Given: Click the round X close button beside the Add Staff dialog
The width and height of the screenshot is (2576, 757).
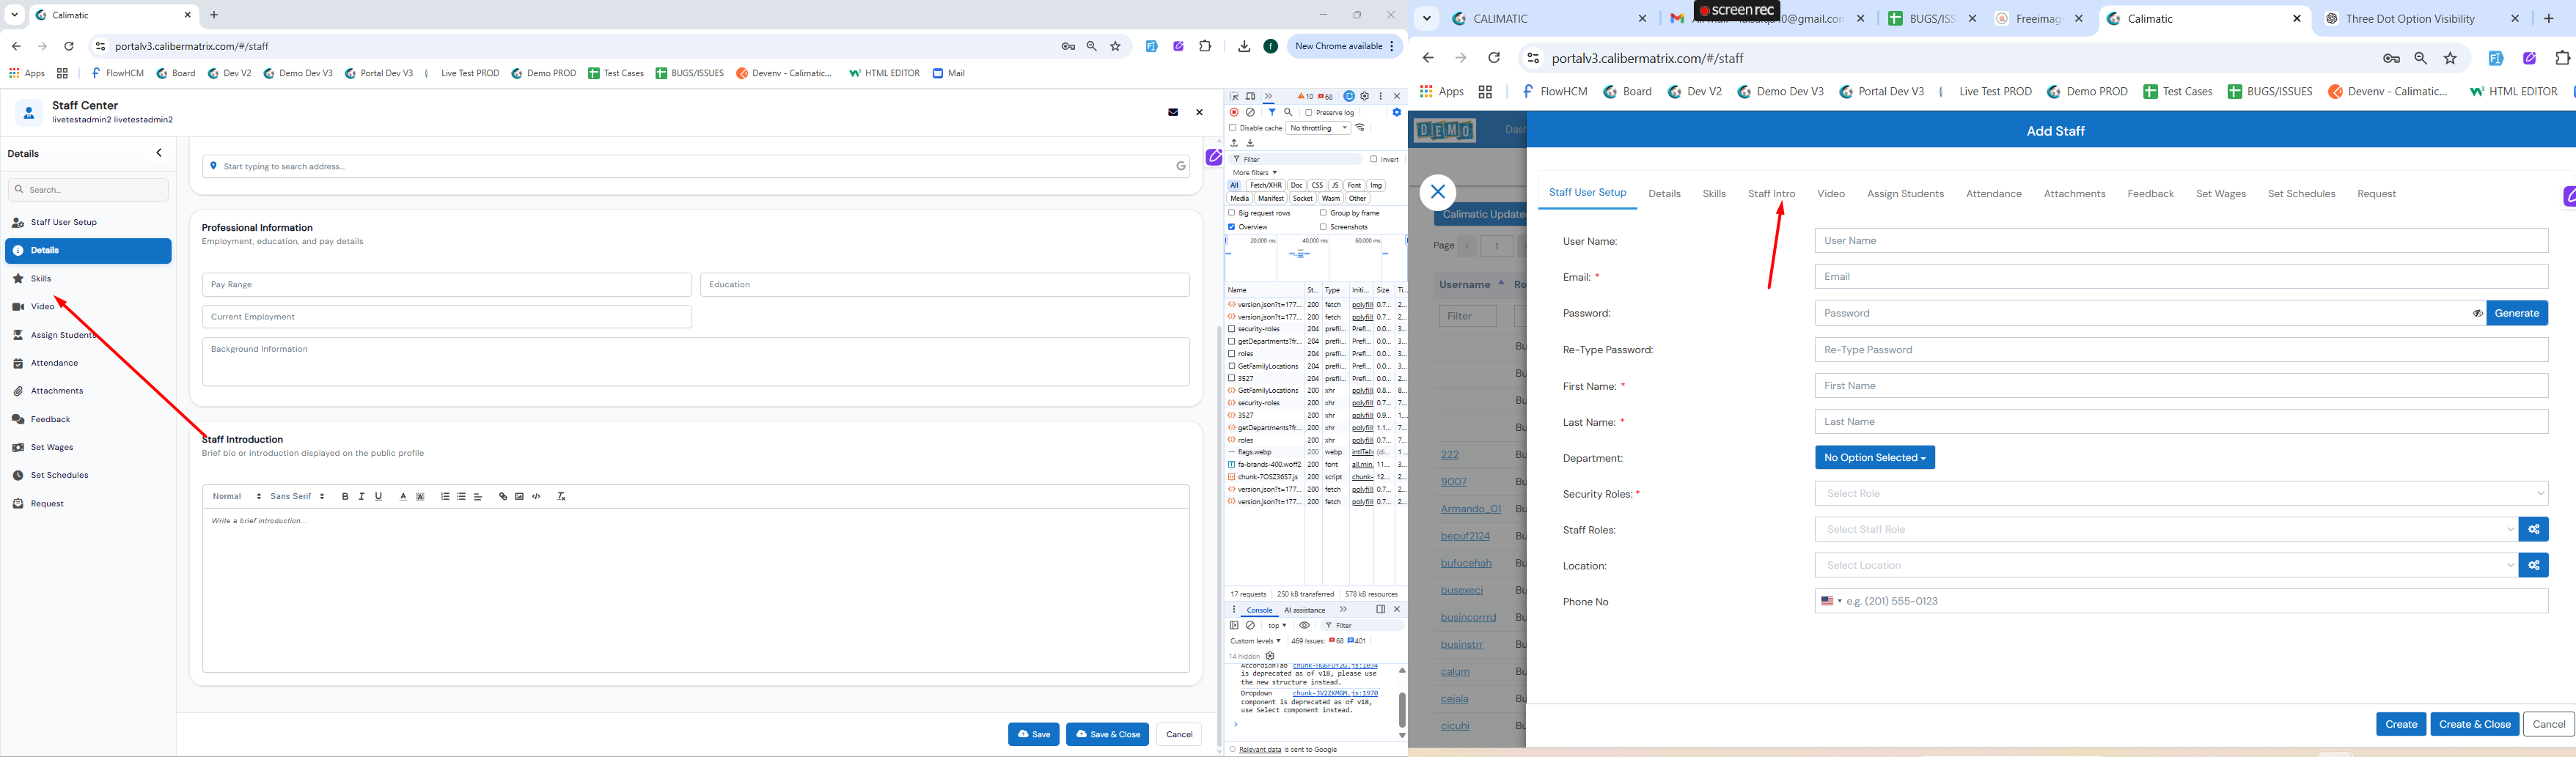Looking at the screenshot, I should 1437,192.
